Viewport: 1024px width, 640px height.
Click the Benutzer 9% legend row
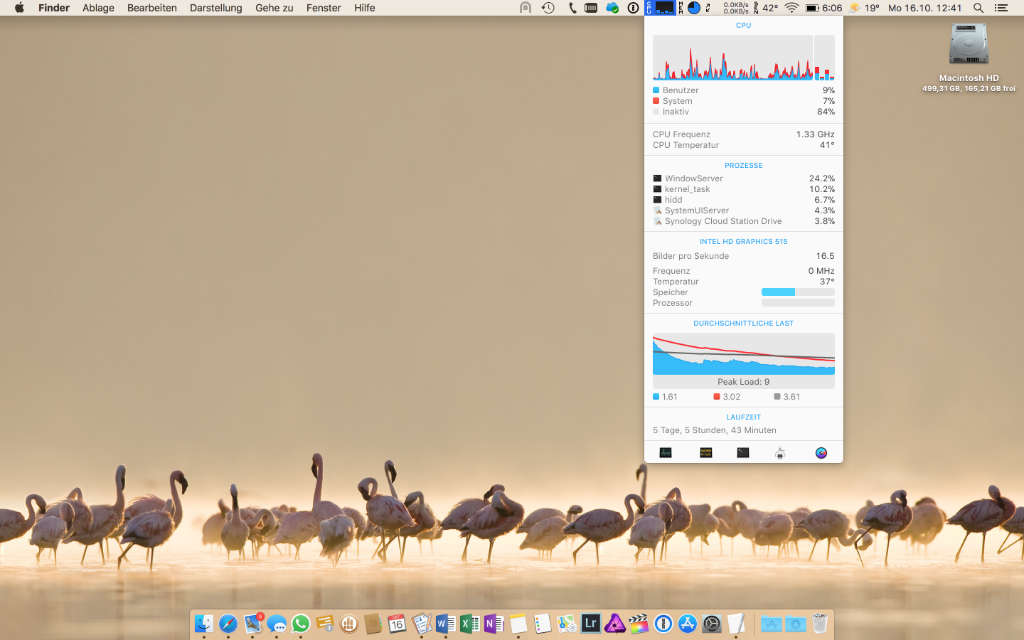point(743,90)
